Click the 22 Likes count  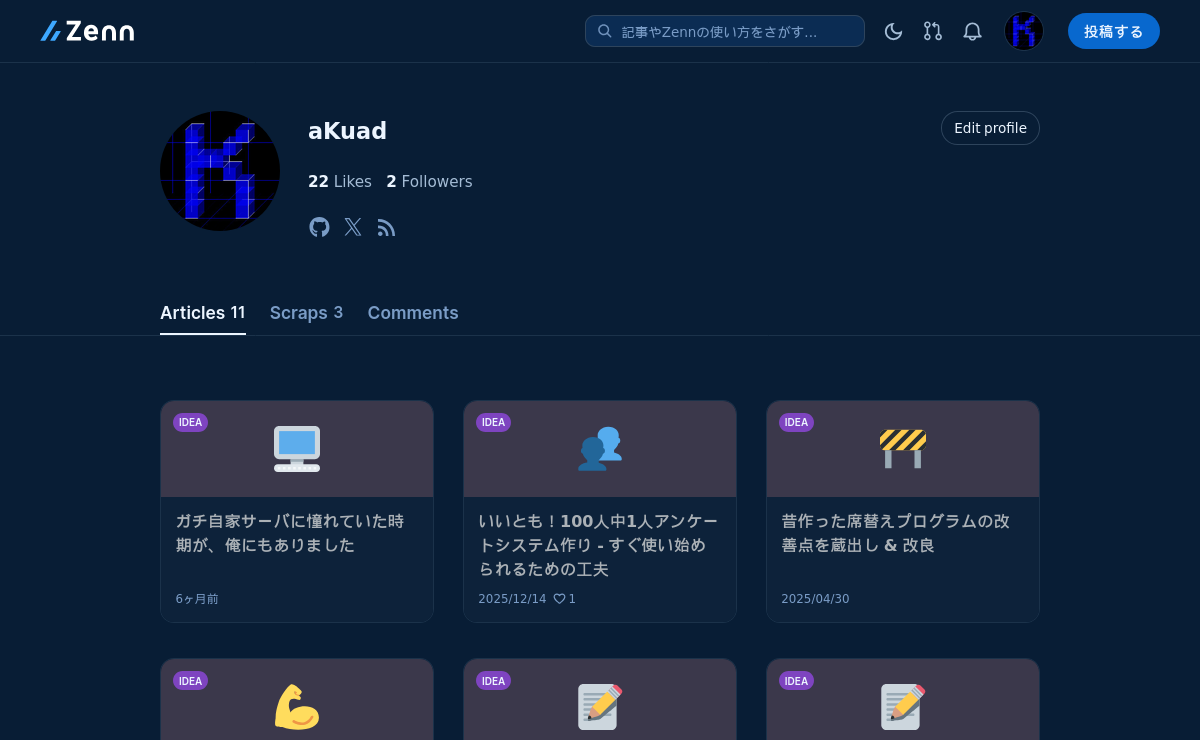[340, 181]
